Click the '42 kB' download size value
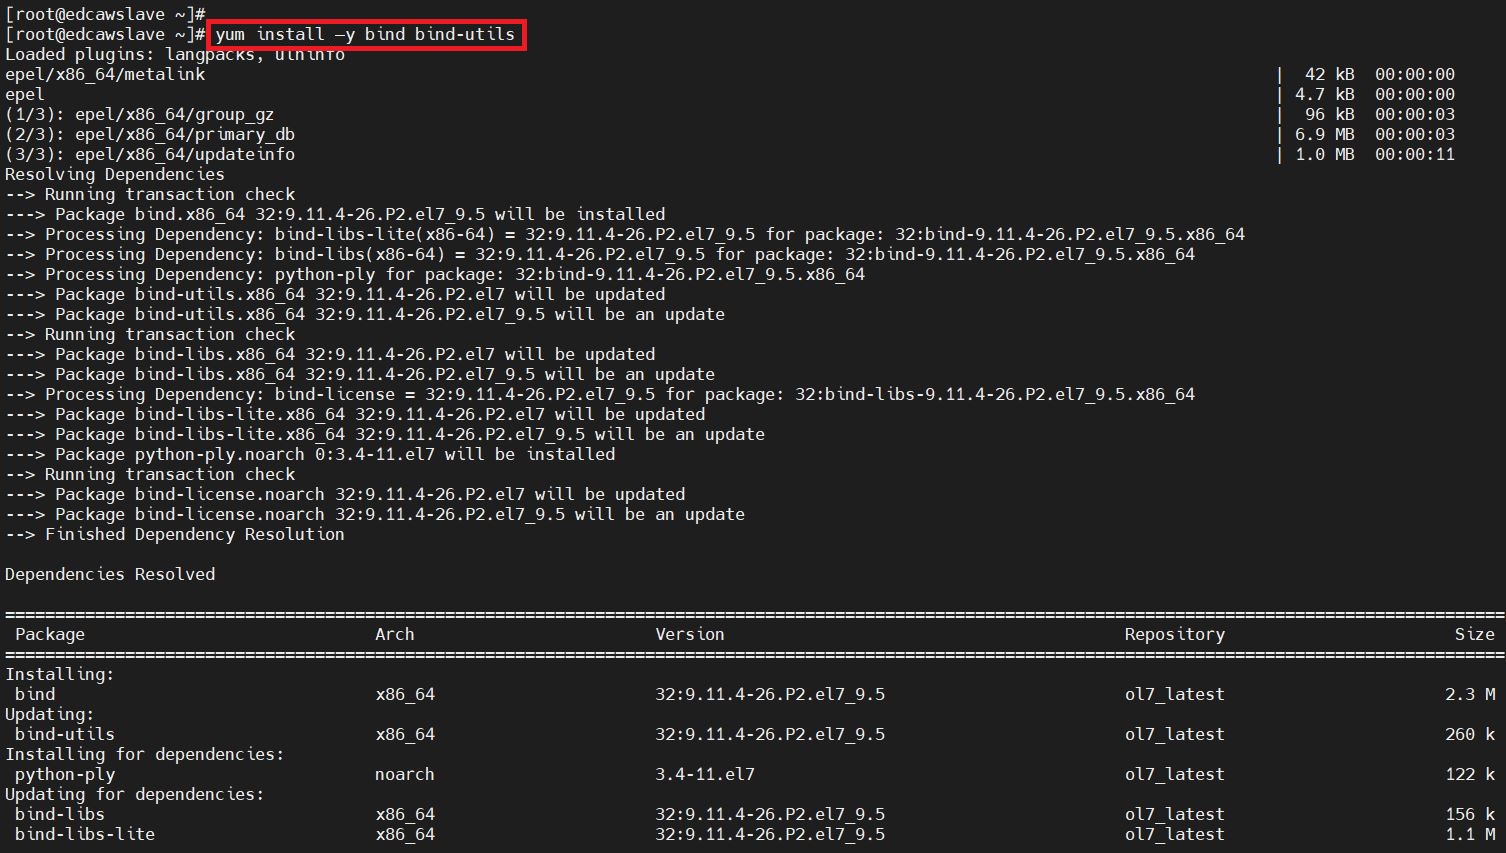The height and width of the screenshot is (853, 1506). [x=1330, y=74]
